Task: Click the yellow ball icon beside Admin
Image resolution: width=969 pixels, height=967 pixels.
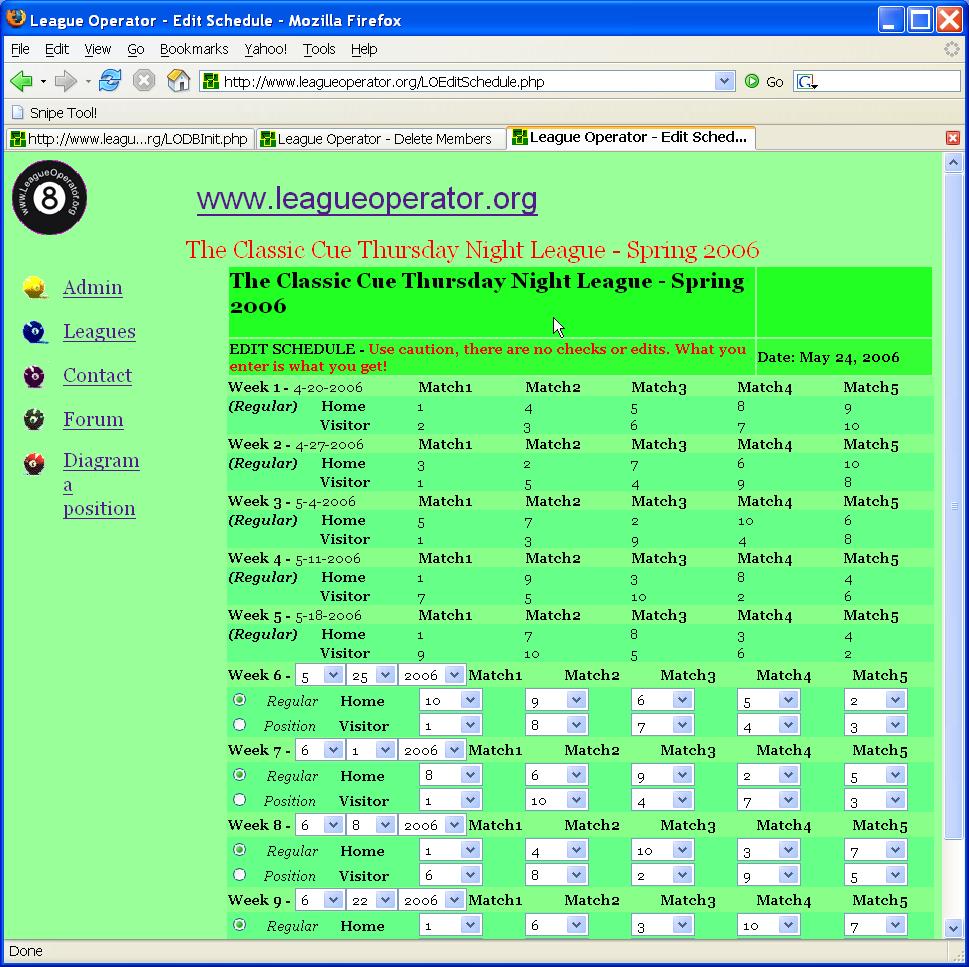Action: click(35, 288)
